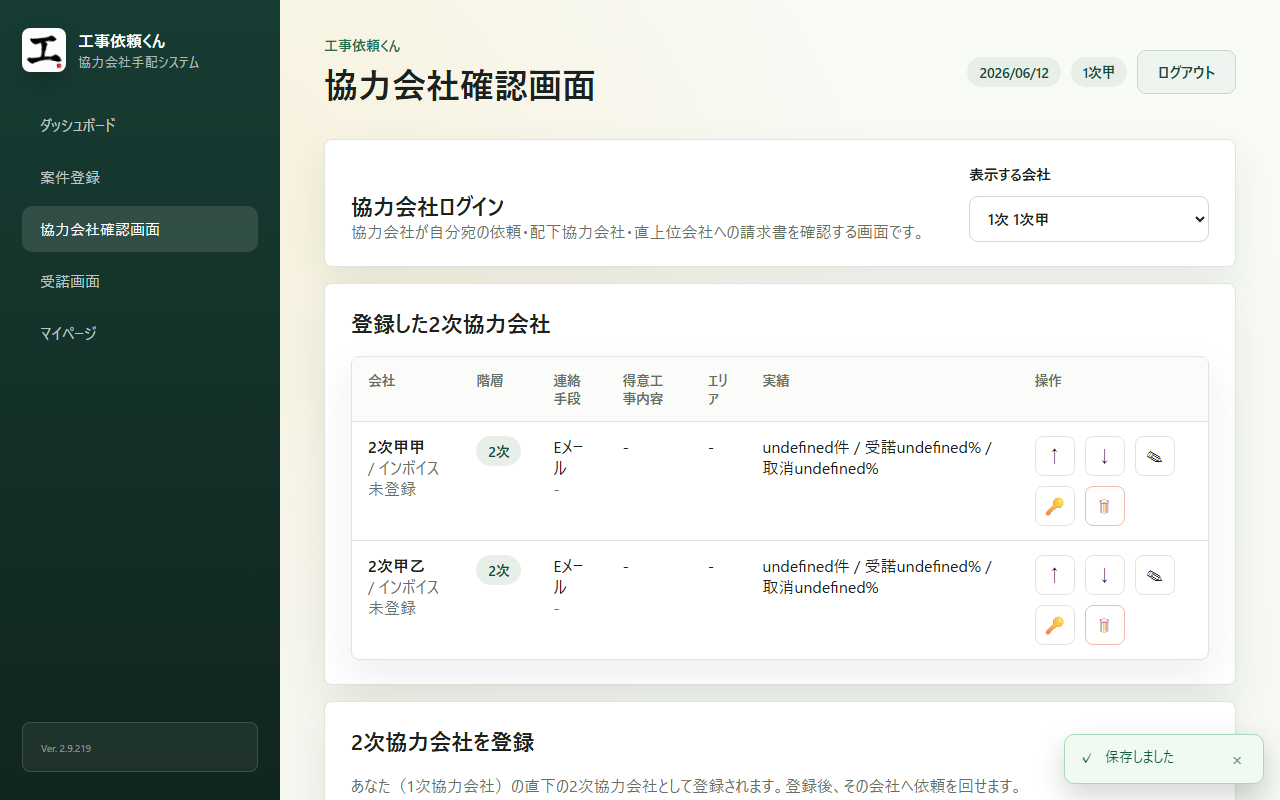Screen dimensions: 1280x800
Task: Move 2次甲乙 row down with arrow
Action: (1105, 575)
